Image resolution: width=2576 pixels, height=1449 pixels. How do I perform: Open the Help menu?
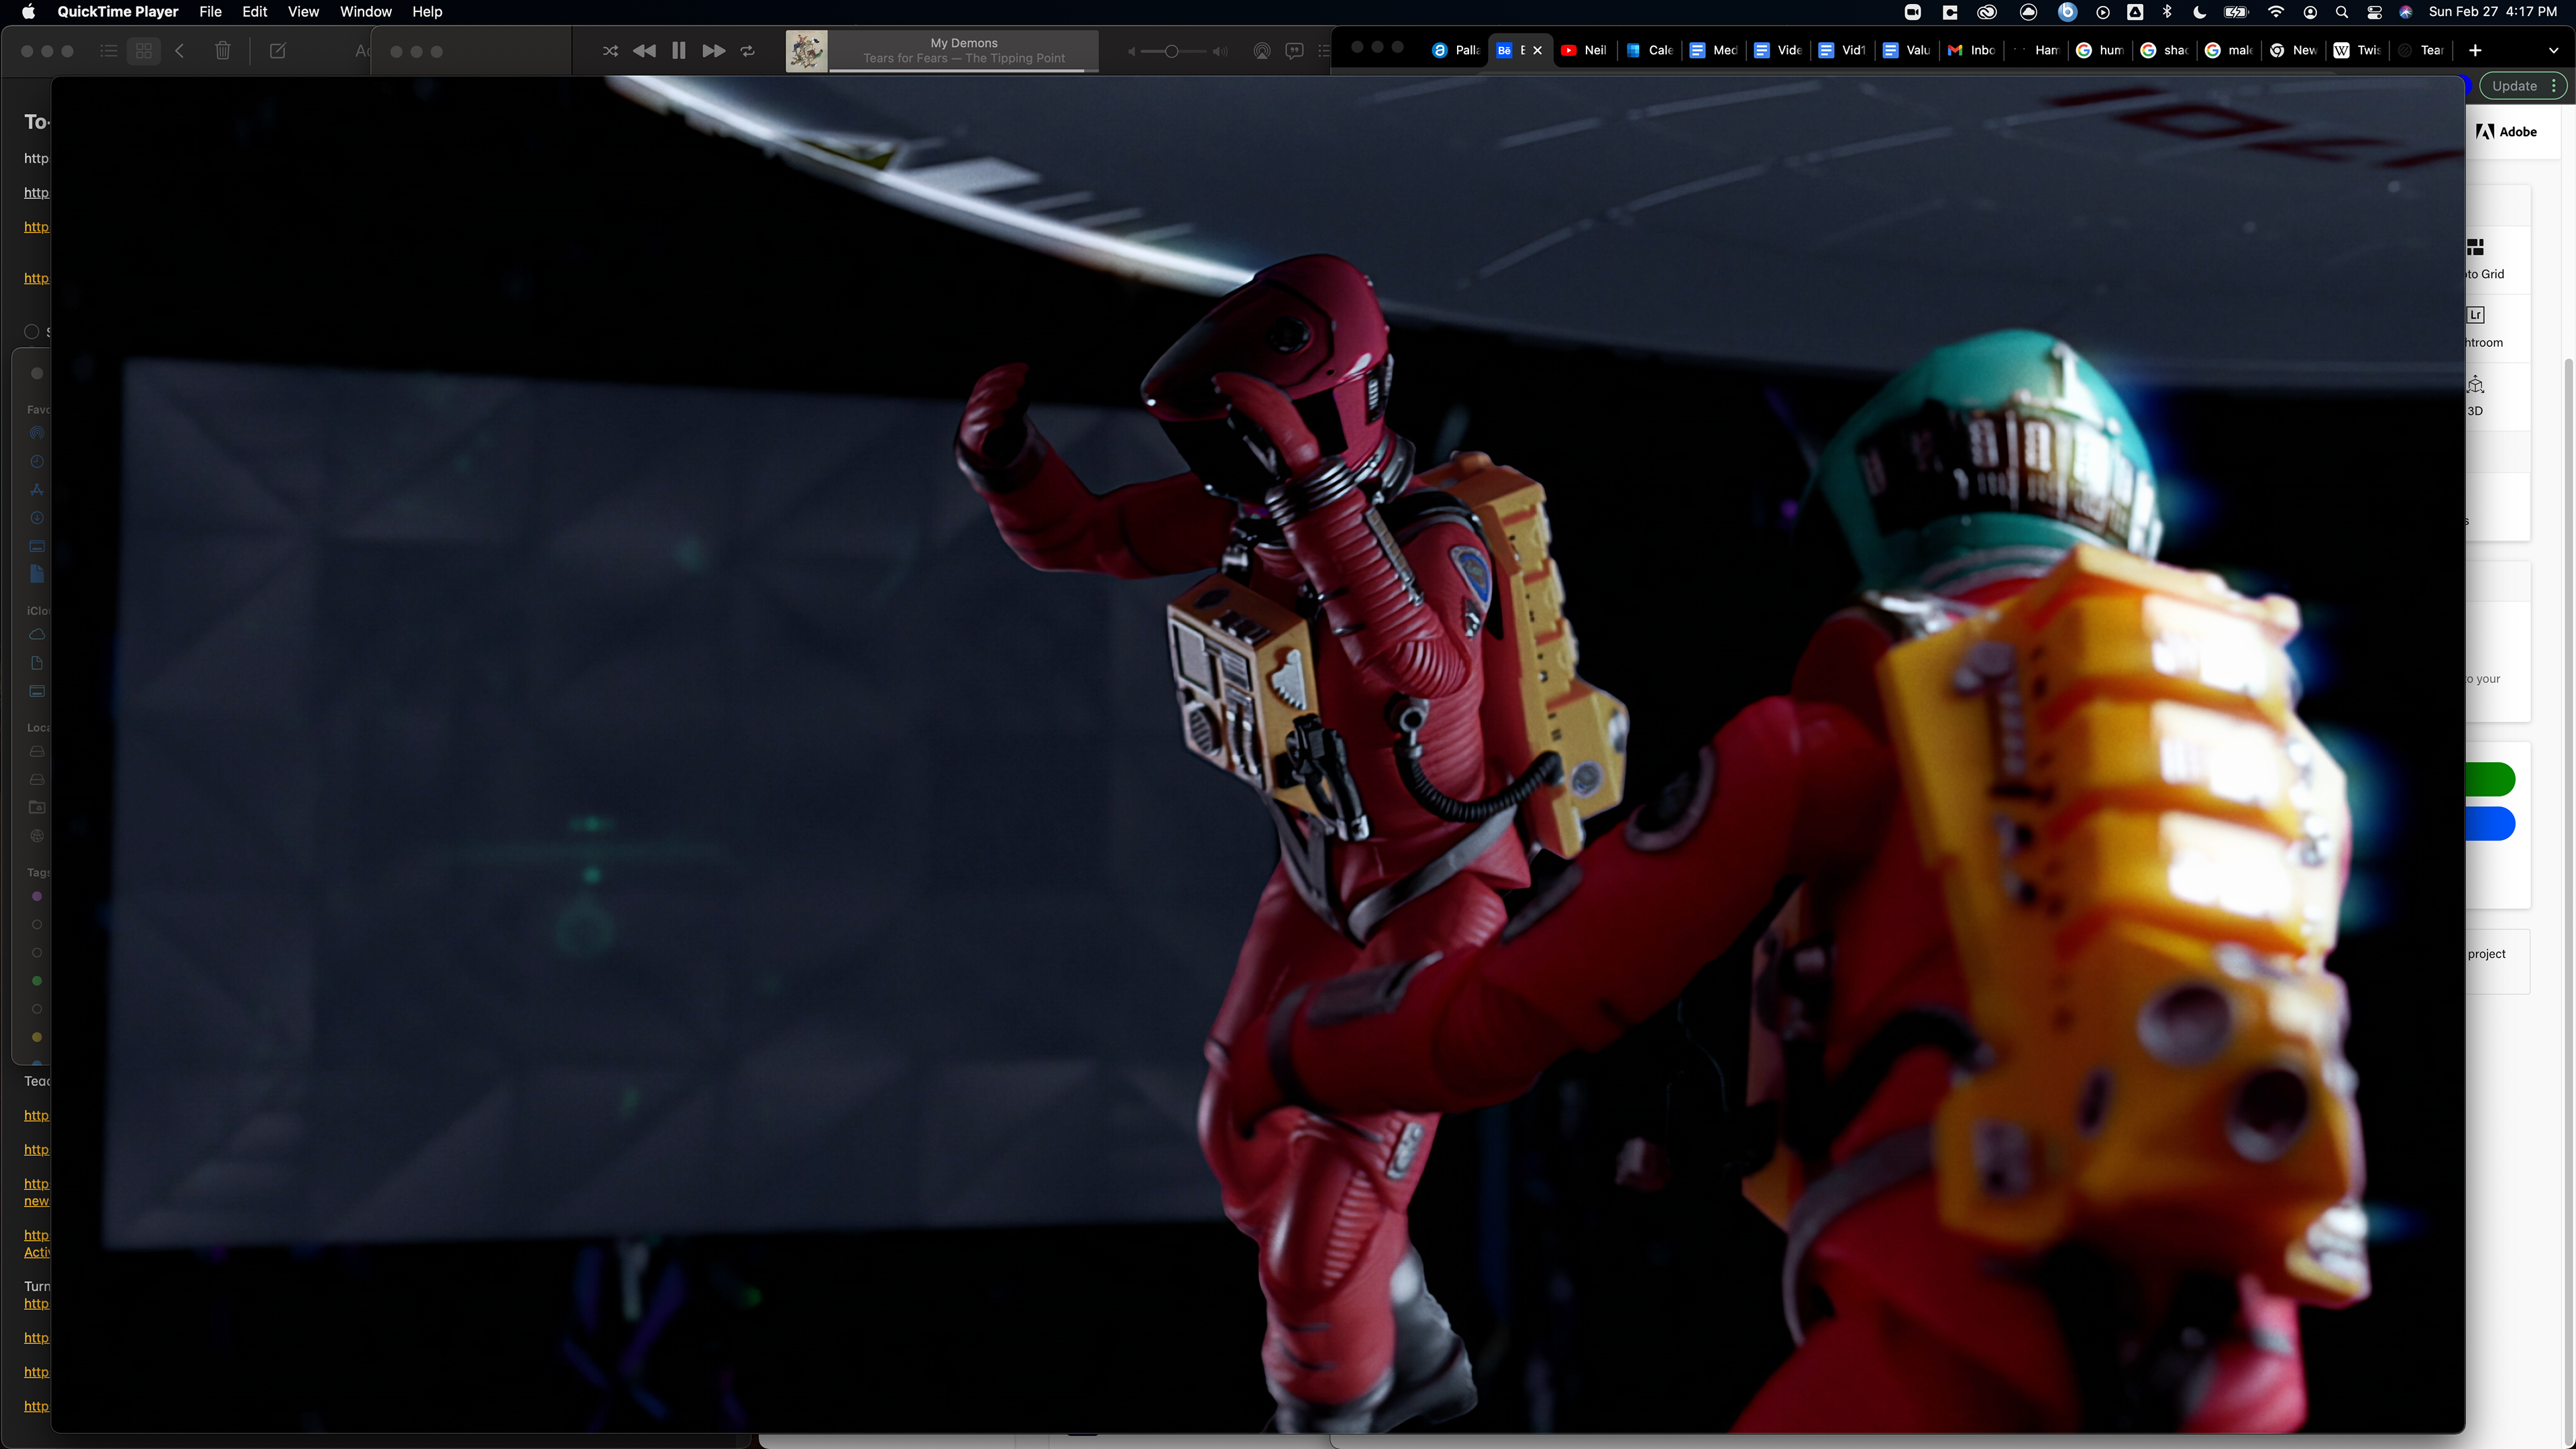coord(427,12)
